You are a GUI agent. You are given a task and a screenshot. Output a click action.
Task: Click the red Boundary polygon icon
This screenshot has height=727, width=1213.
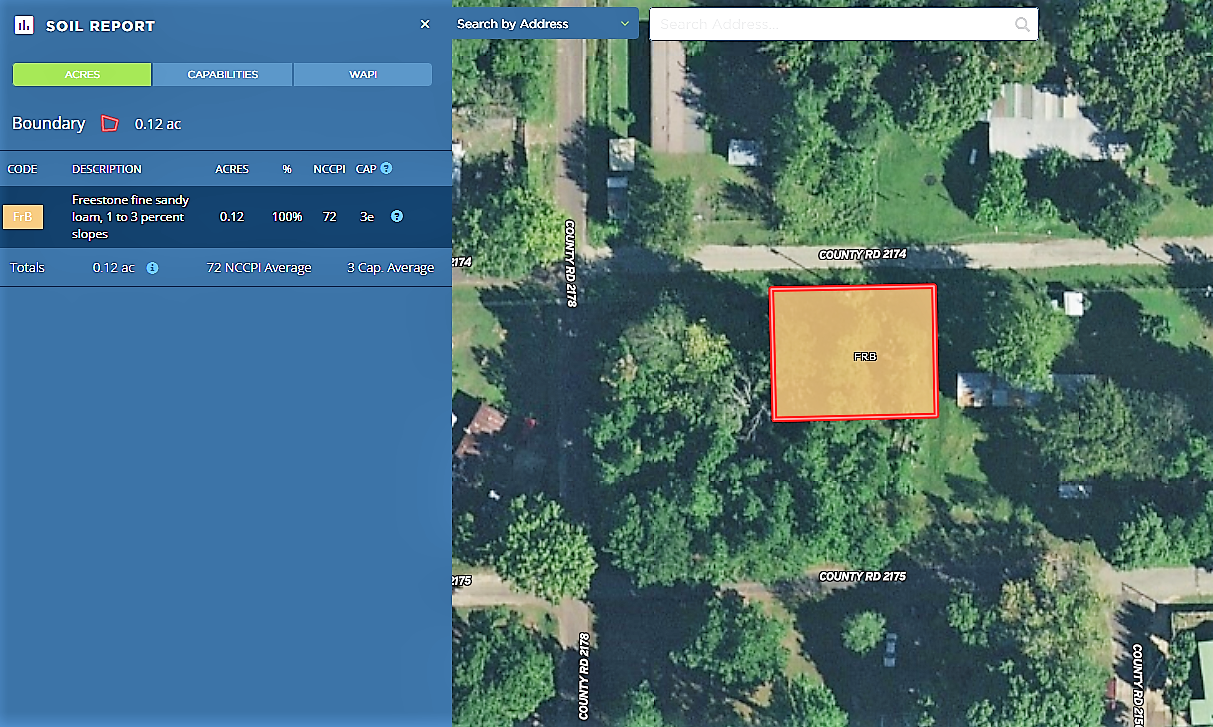point(110,124)
